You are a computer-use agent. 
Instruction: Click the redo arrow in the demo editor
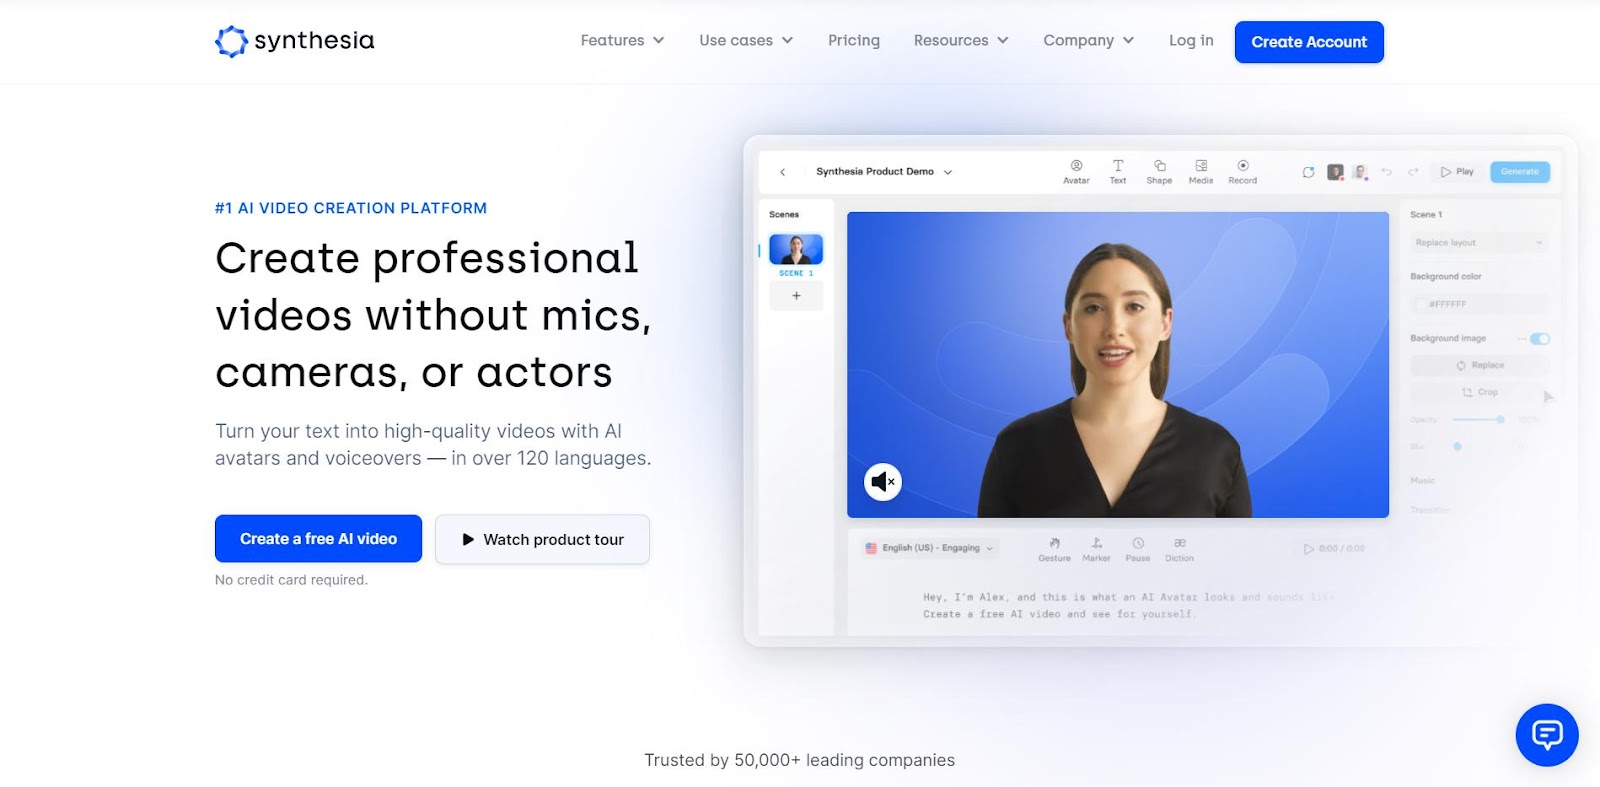click(1413, 172)
